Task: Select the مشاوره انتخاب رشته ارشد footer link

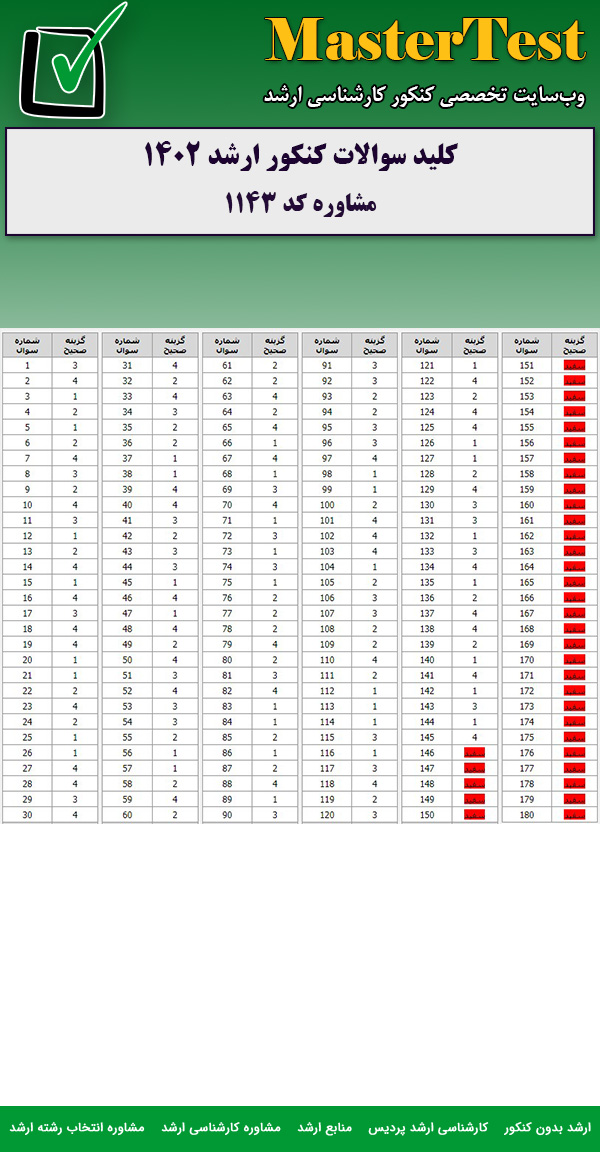Action: tap(78, 1127)
